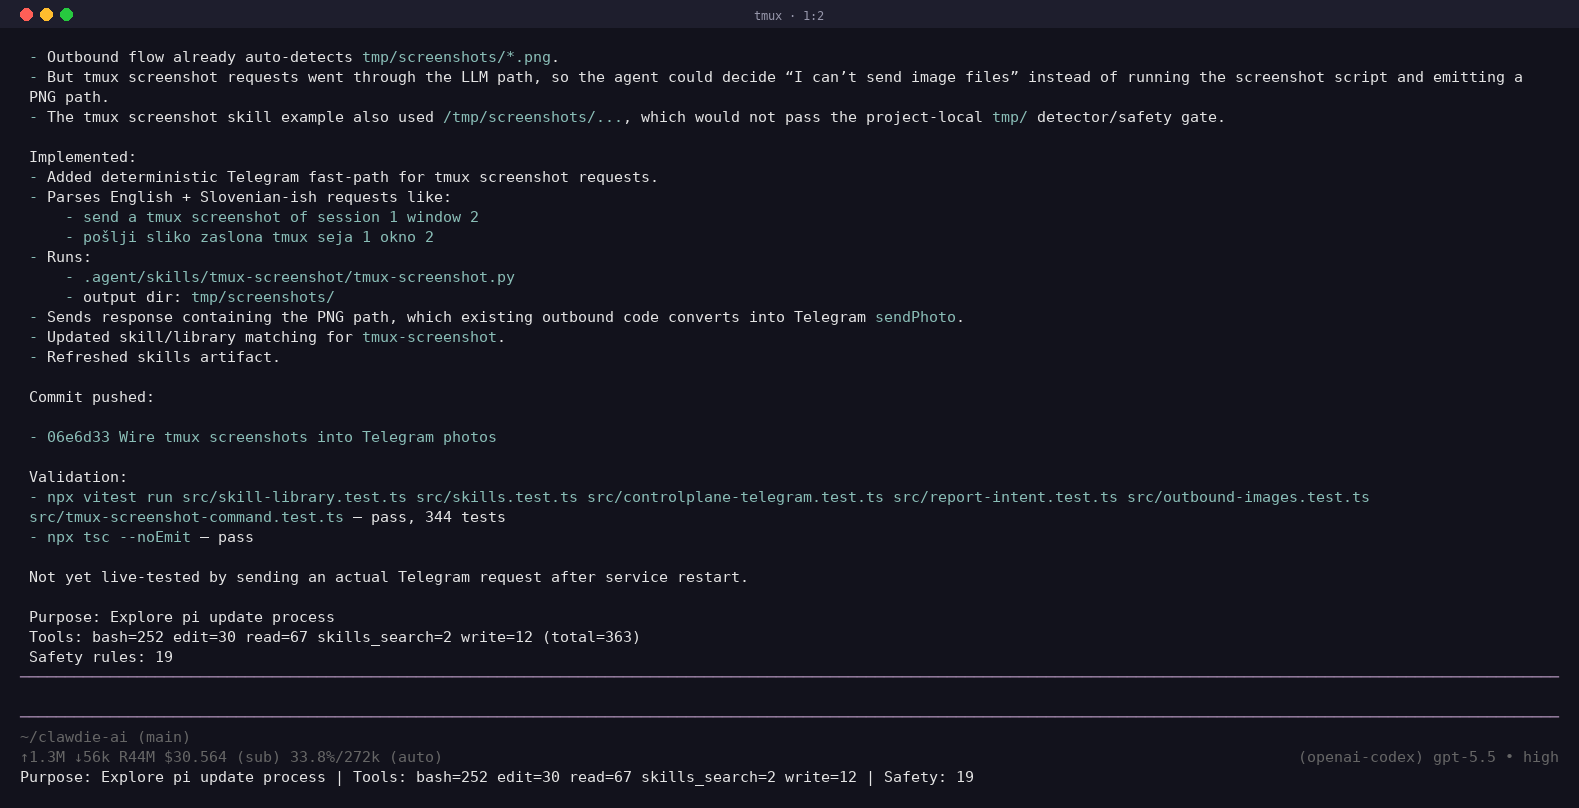Screen dimensions: 1579x808
Task: Click the 'tmux · 1:2' window title
Action: pos(789,16)
